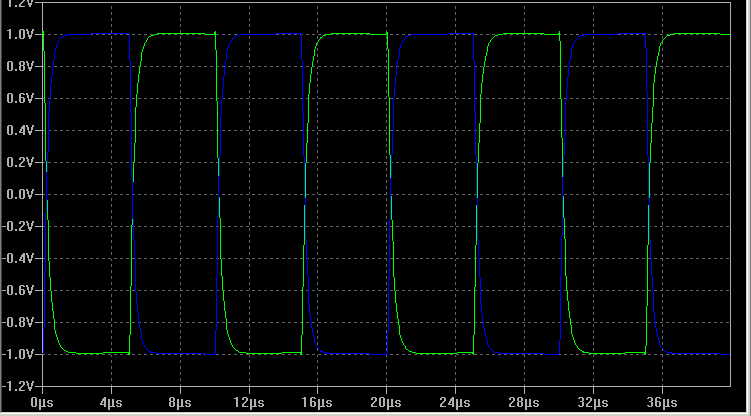751x416 pixels.
Task: Click the 20µs time axis label
Action: (386, 403)
